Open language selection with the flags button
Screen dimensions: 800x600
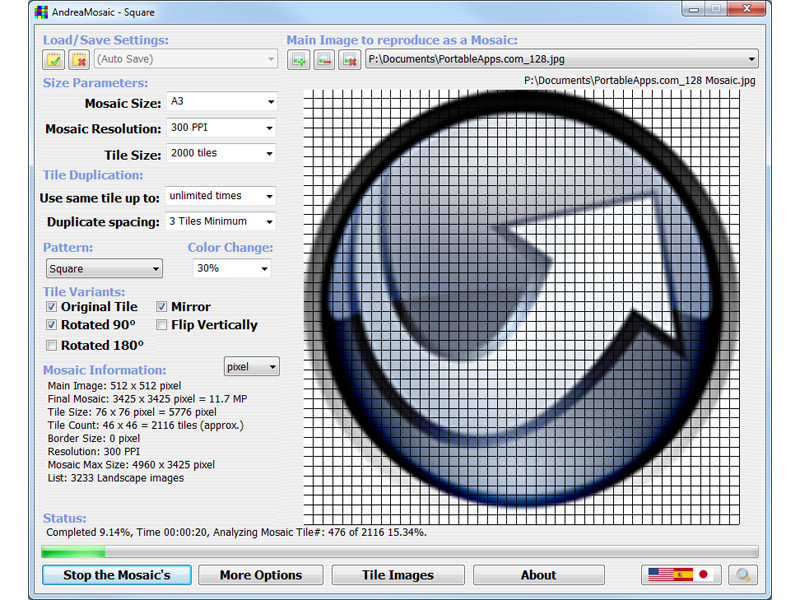click(683, 575)
